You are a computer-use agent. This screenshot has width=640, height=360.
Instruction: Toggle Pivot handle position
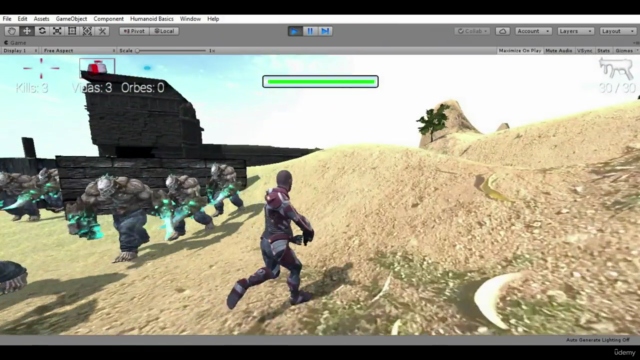click(134, 31)
